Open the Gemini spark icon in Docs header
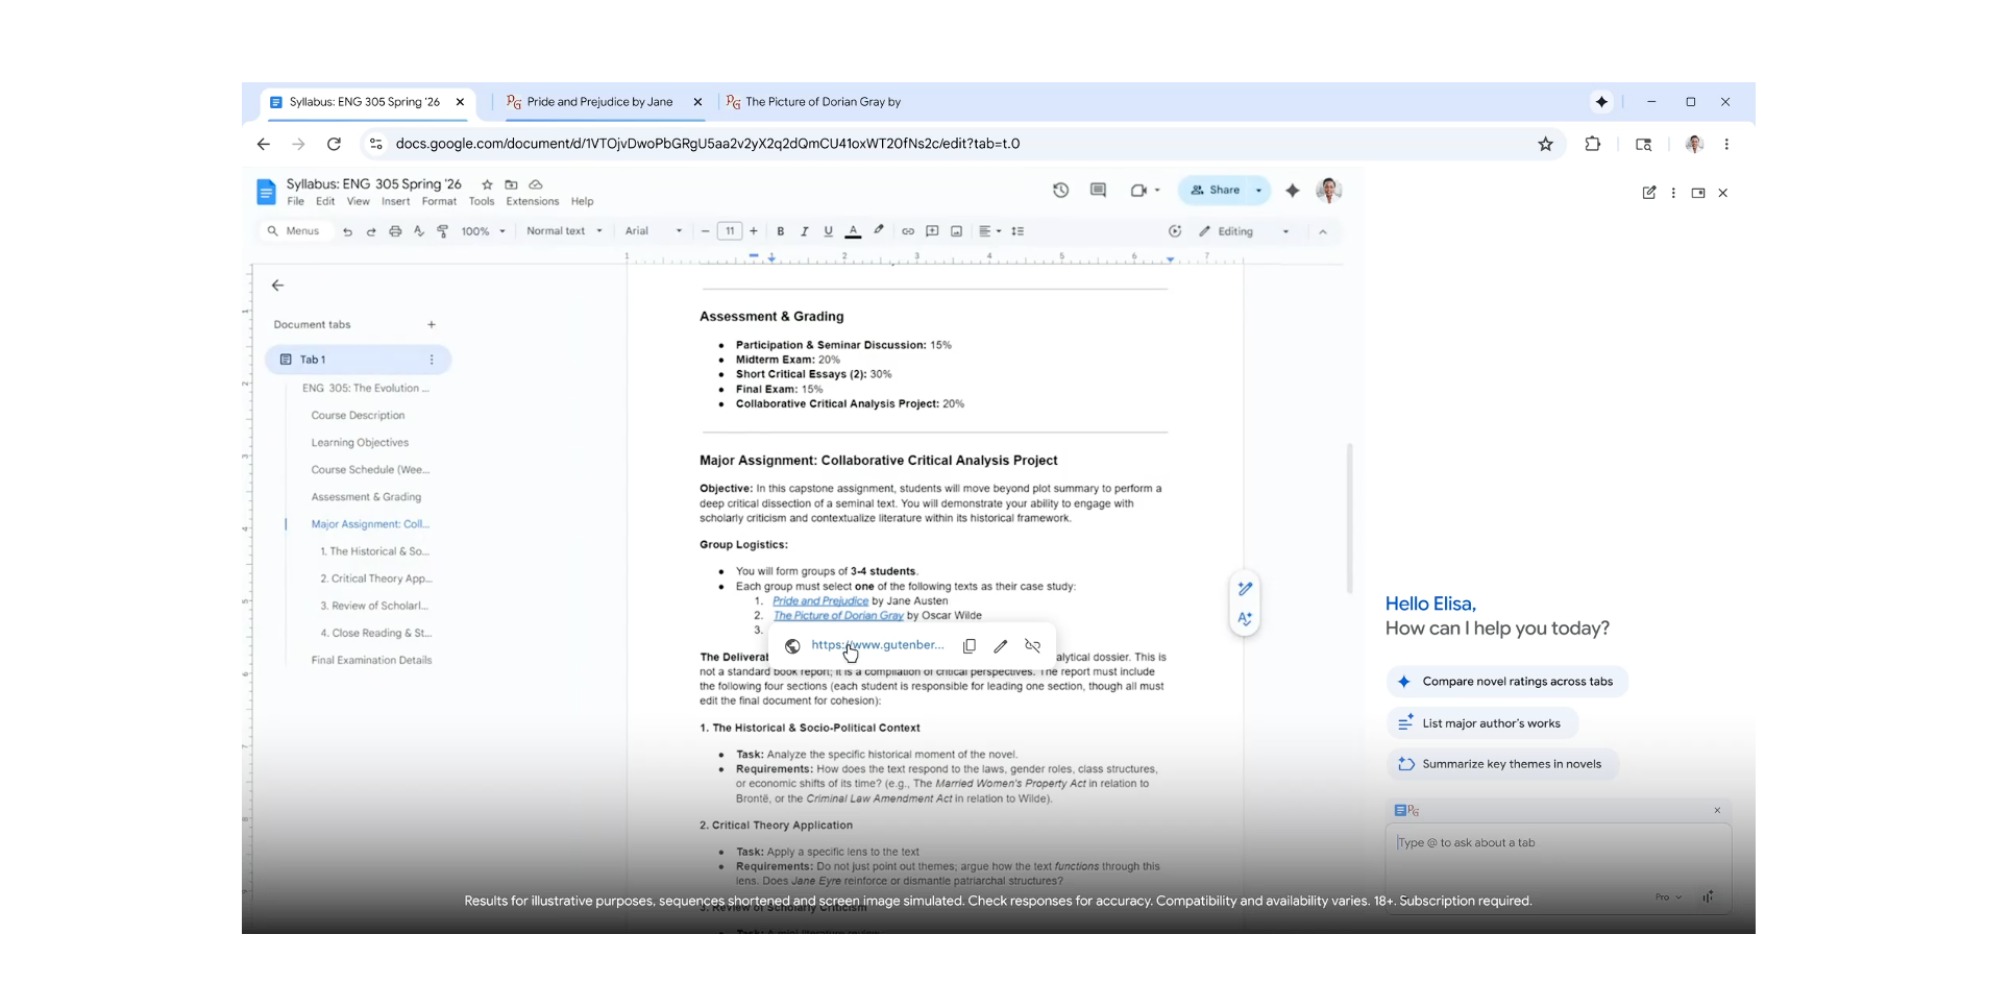This screenshot has height=1000, width=2000. tap(1292, 190)
